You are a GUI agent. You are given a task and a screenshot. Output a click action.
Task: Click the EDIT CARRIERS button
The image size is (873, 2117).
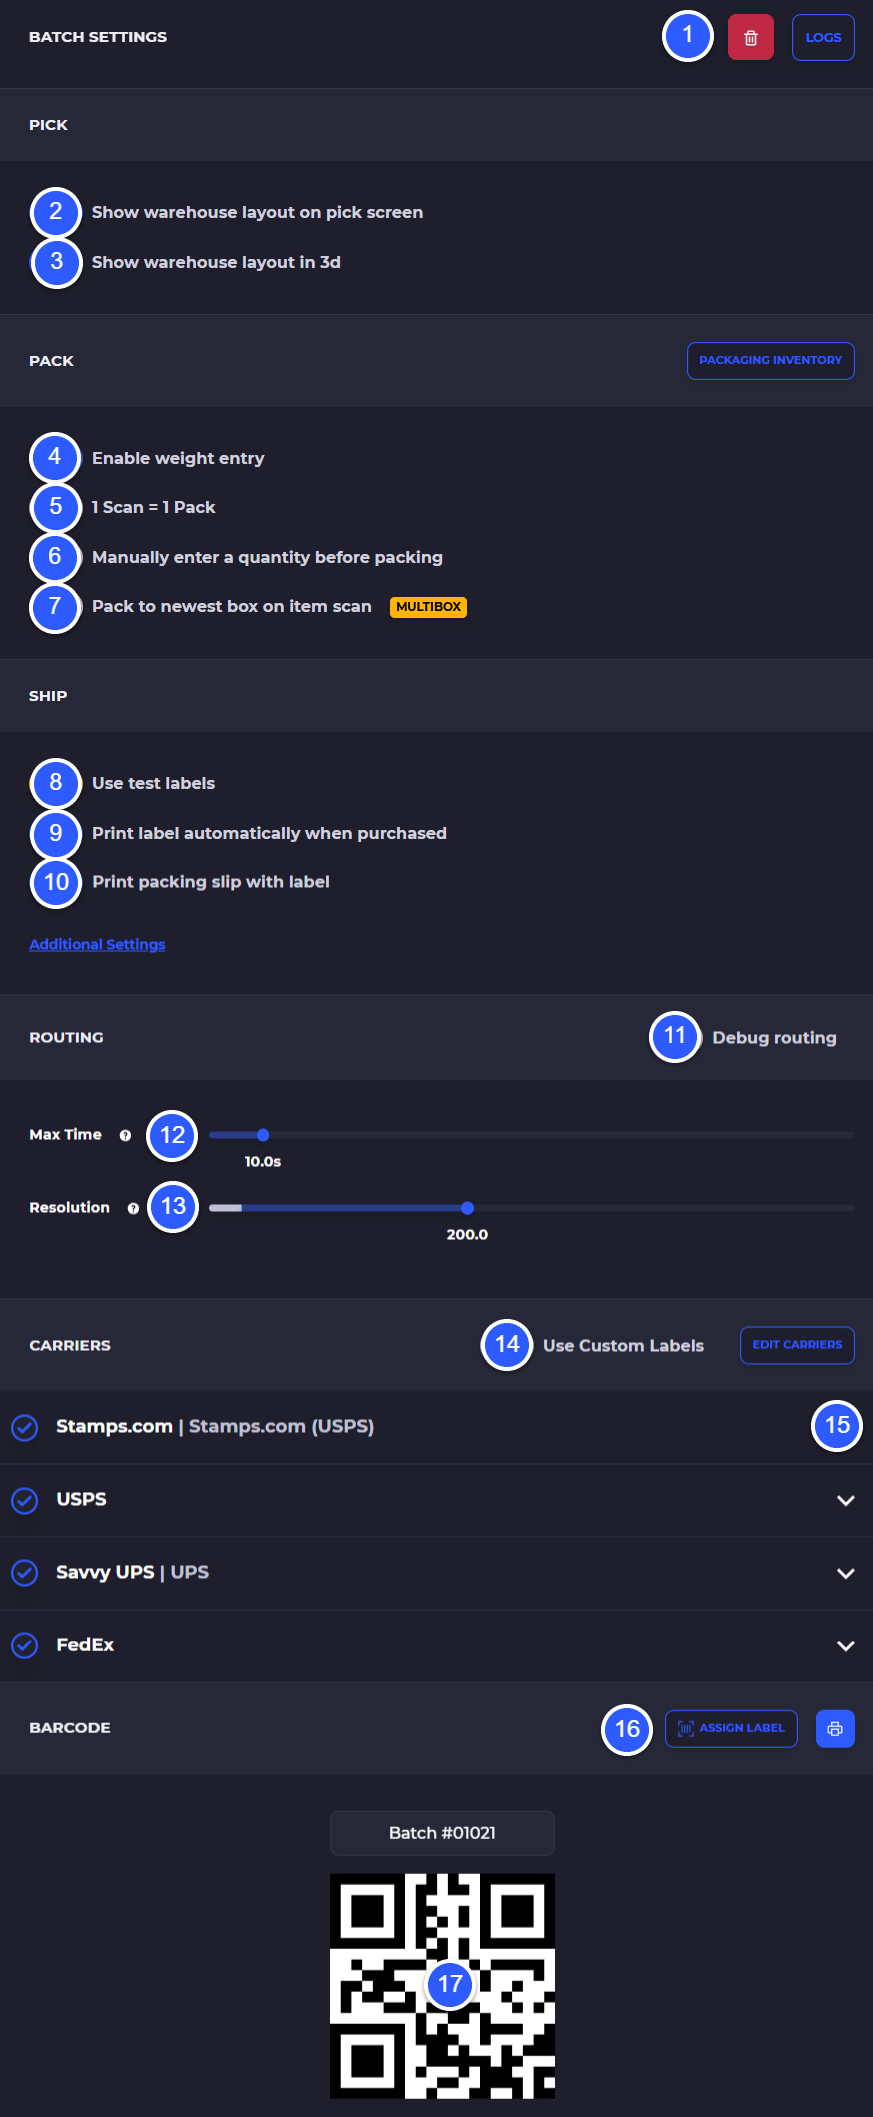point(797,1345)
